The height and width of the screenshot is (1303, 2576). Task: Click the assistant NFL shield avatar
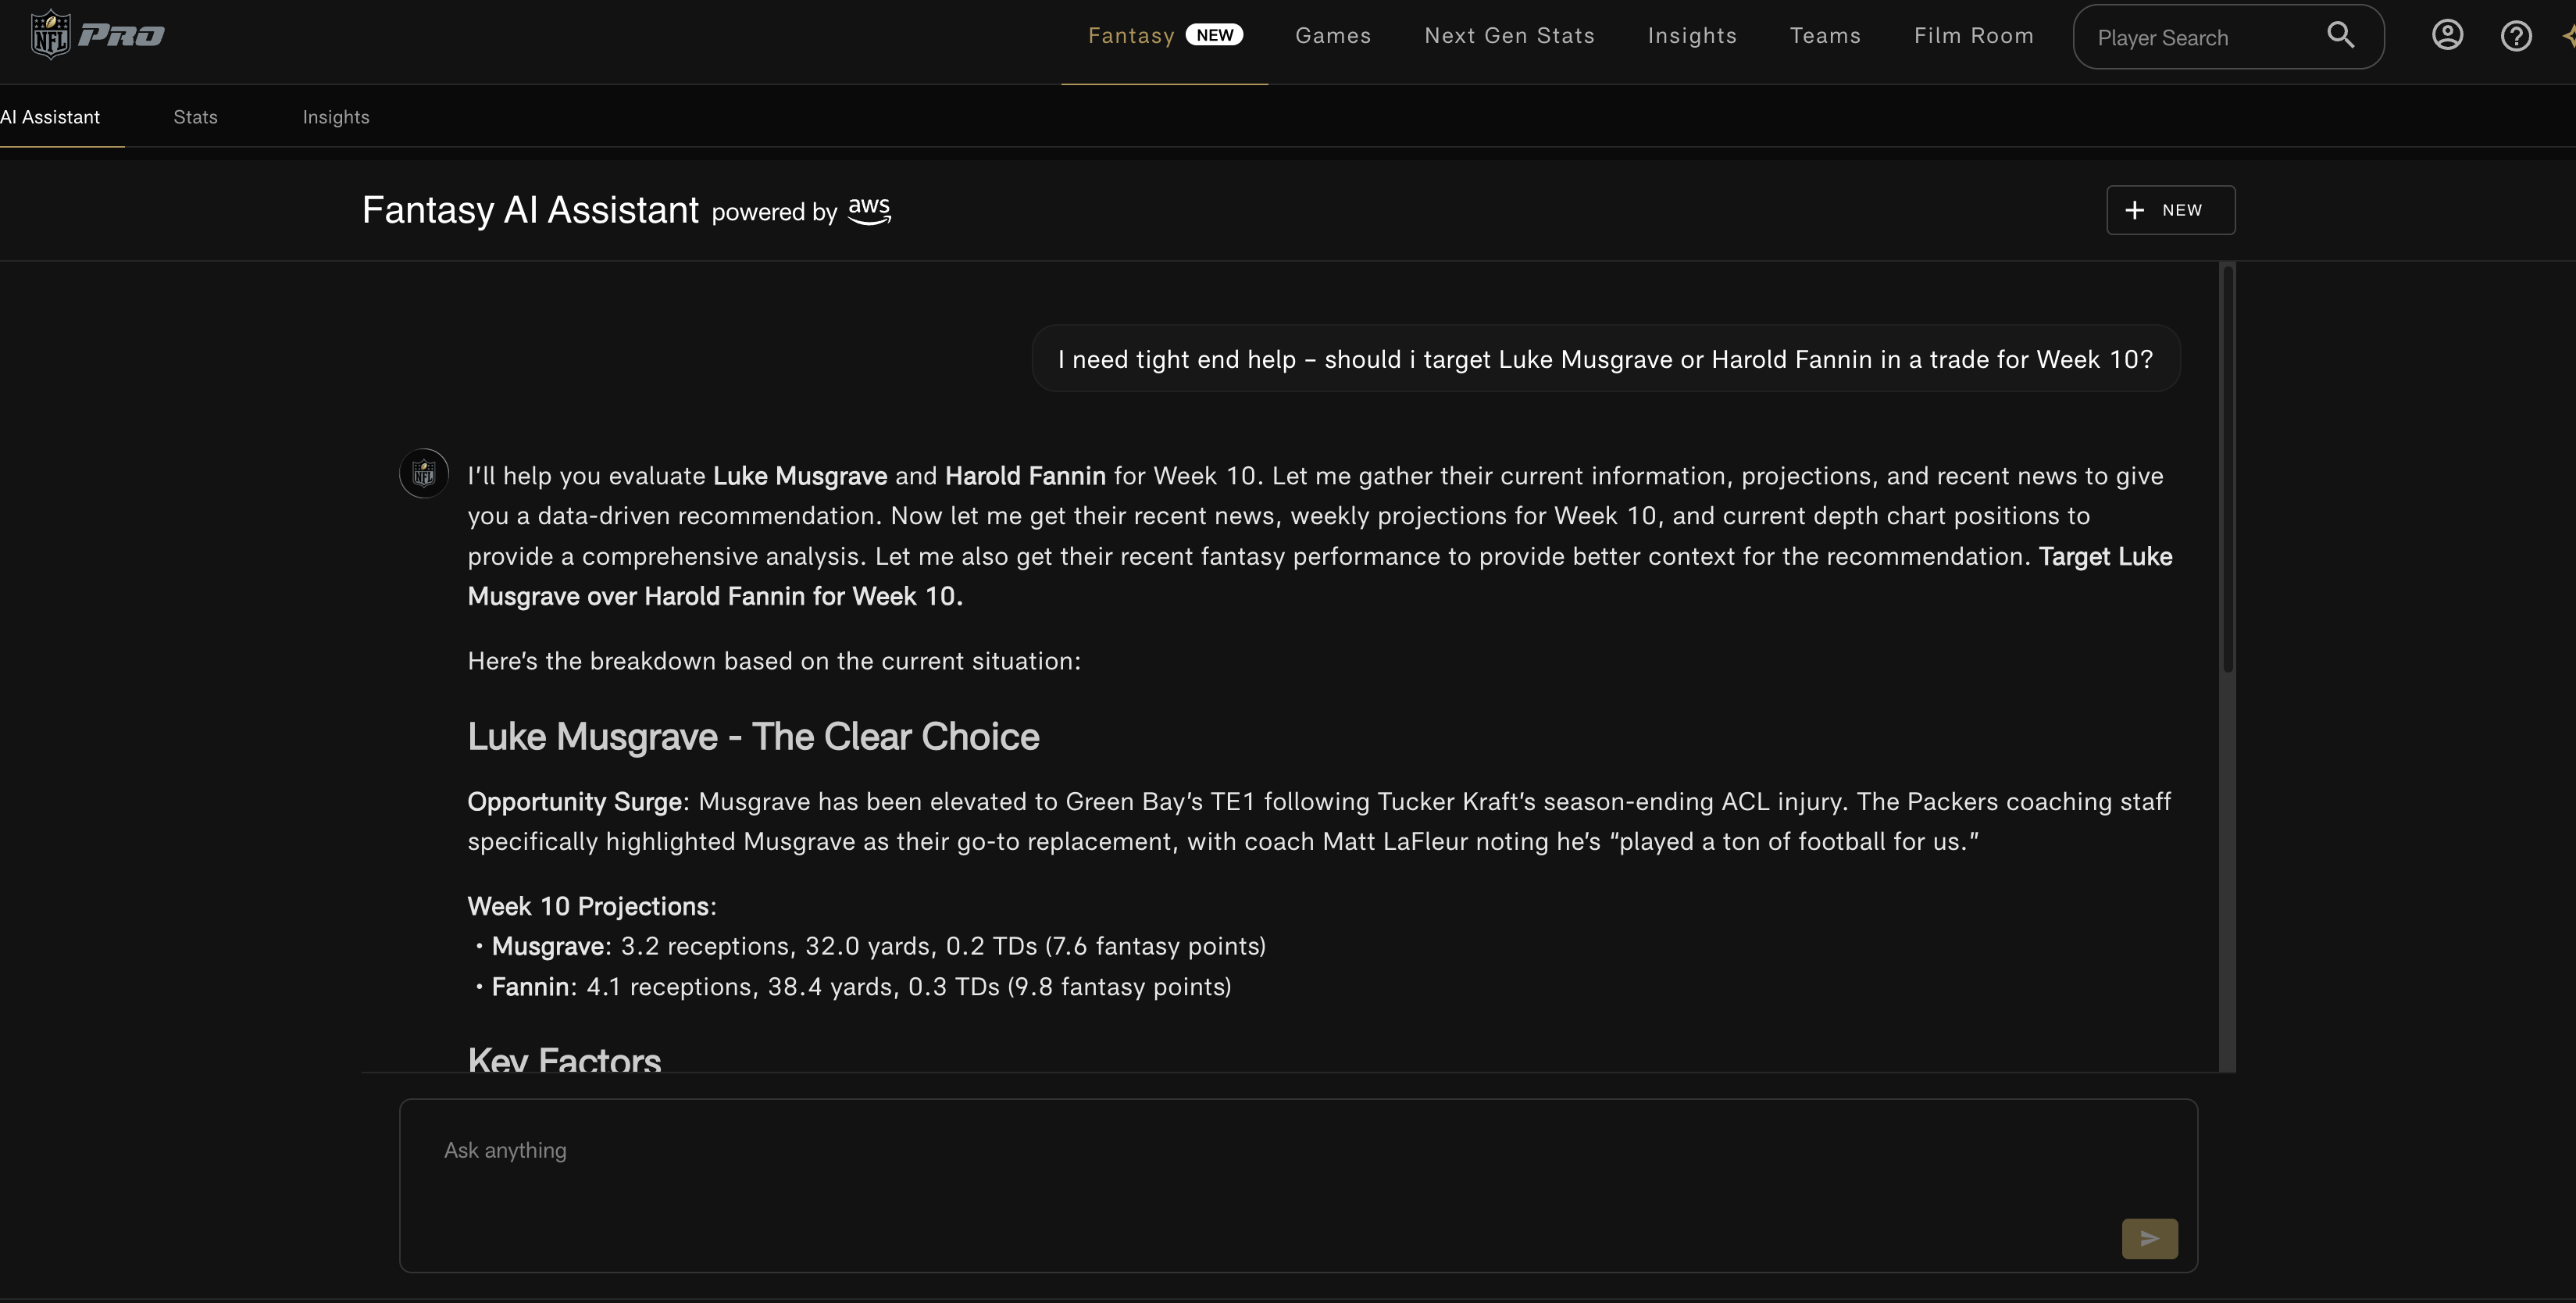point(424,473)
